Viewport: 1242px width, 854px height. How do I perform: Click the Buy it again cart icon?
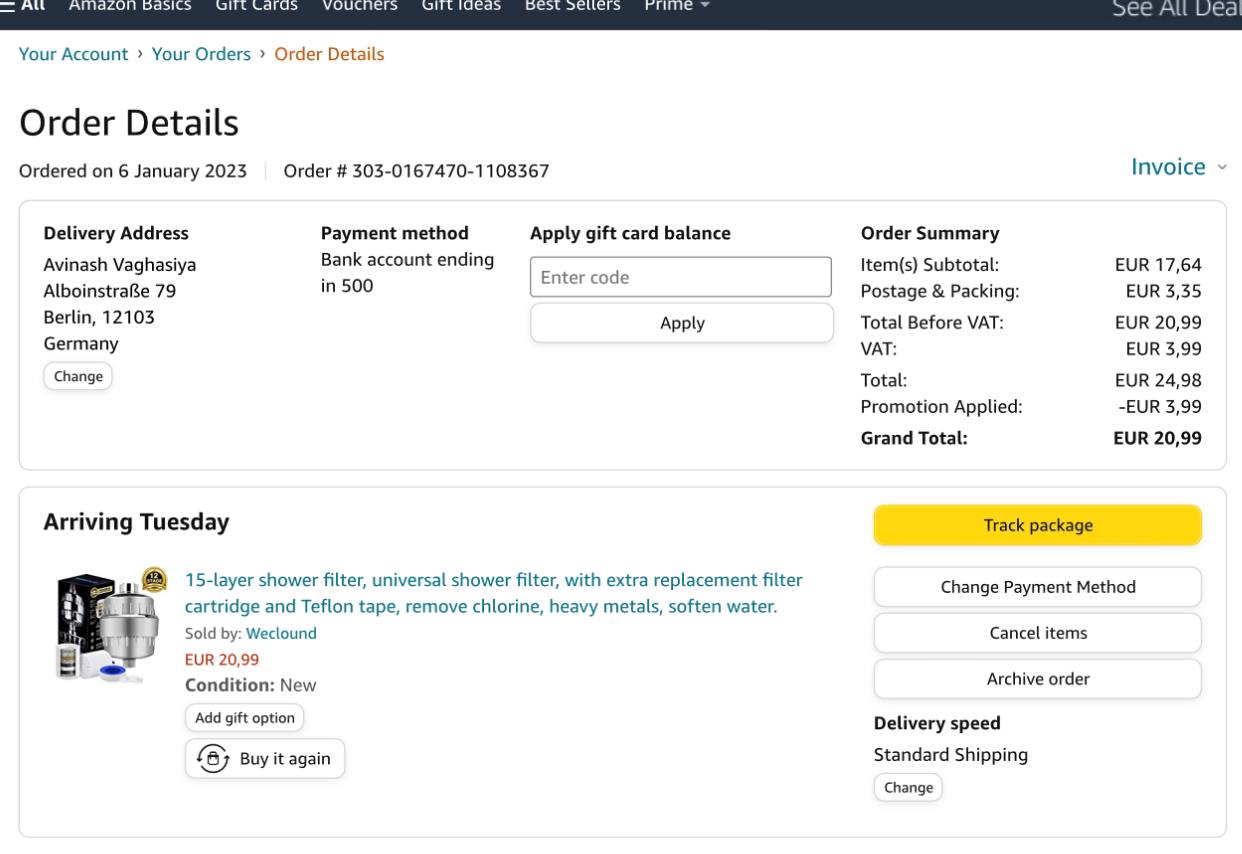212,759
